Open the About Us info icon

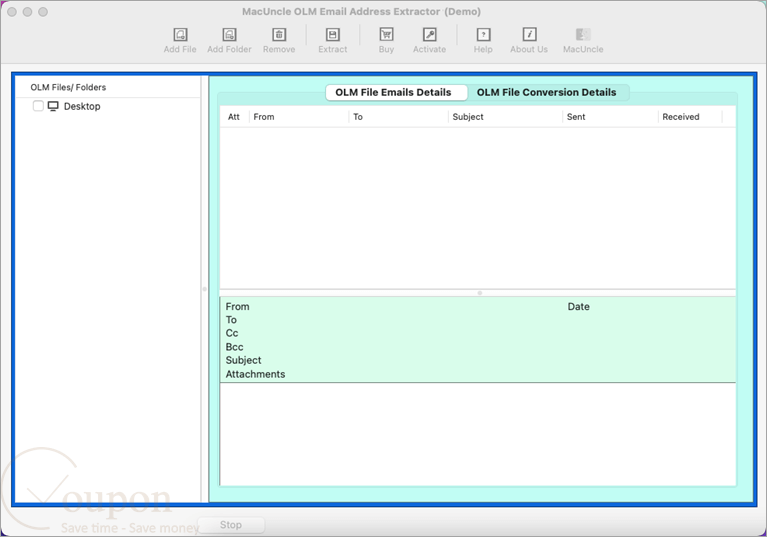[x=529, y=34]
